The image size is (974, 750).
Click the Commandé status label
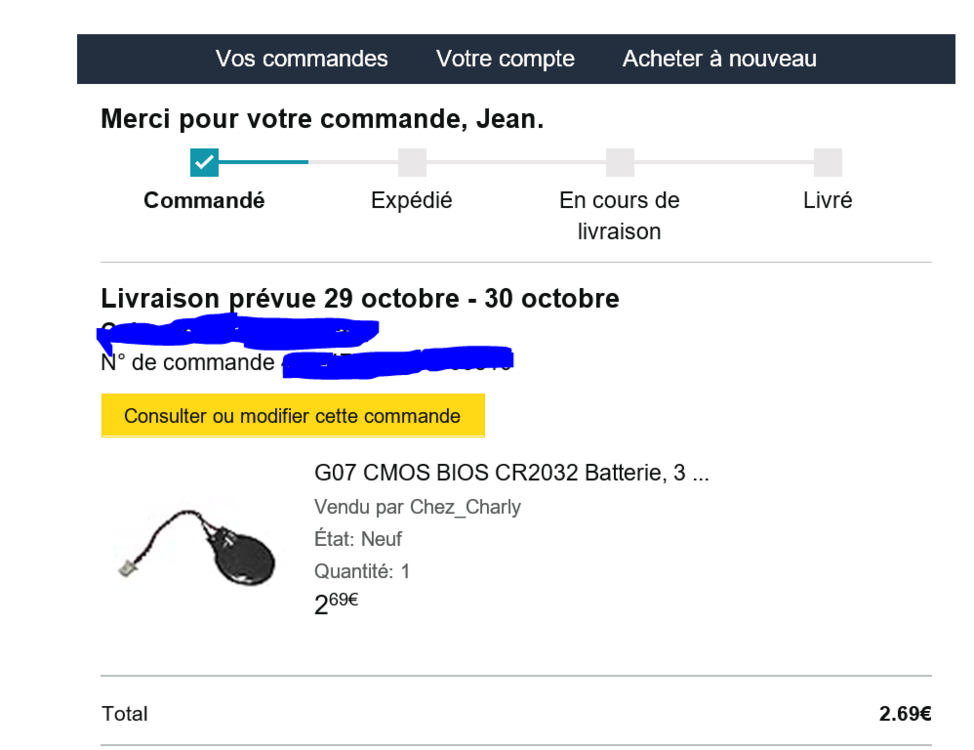click(204, 200)
